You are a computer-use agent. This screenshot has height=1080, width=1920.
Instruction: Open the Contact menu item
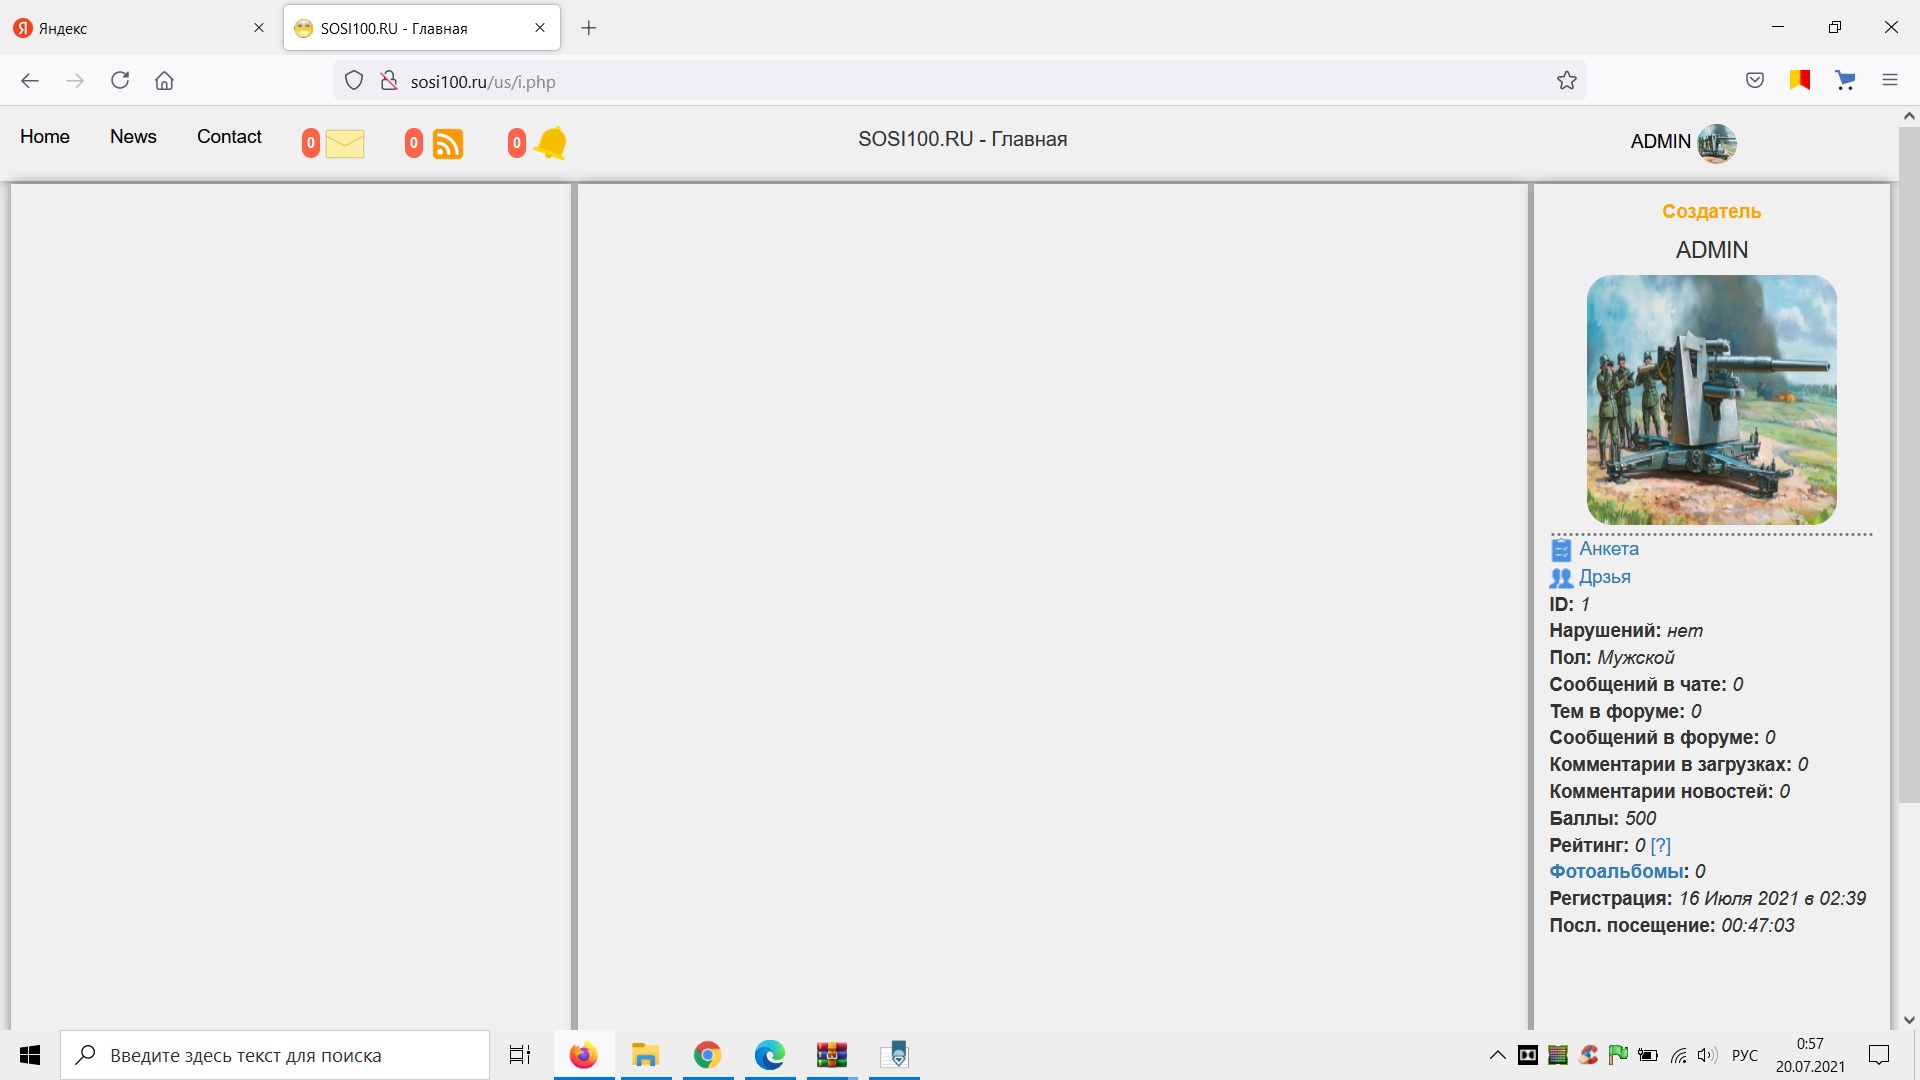pos(229,137)
